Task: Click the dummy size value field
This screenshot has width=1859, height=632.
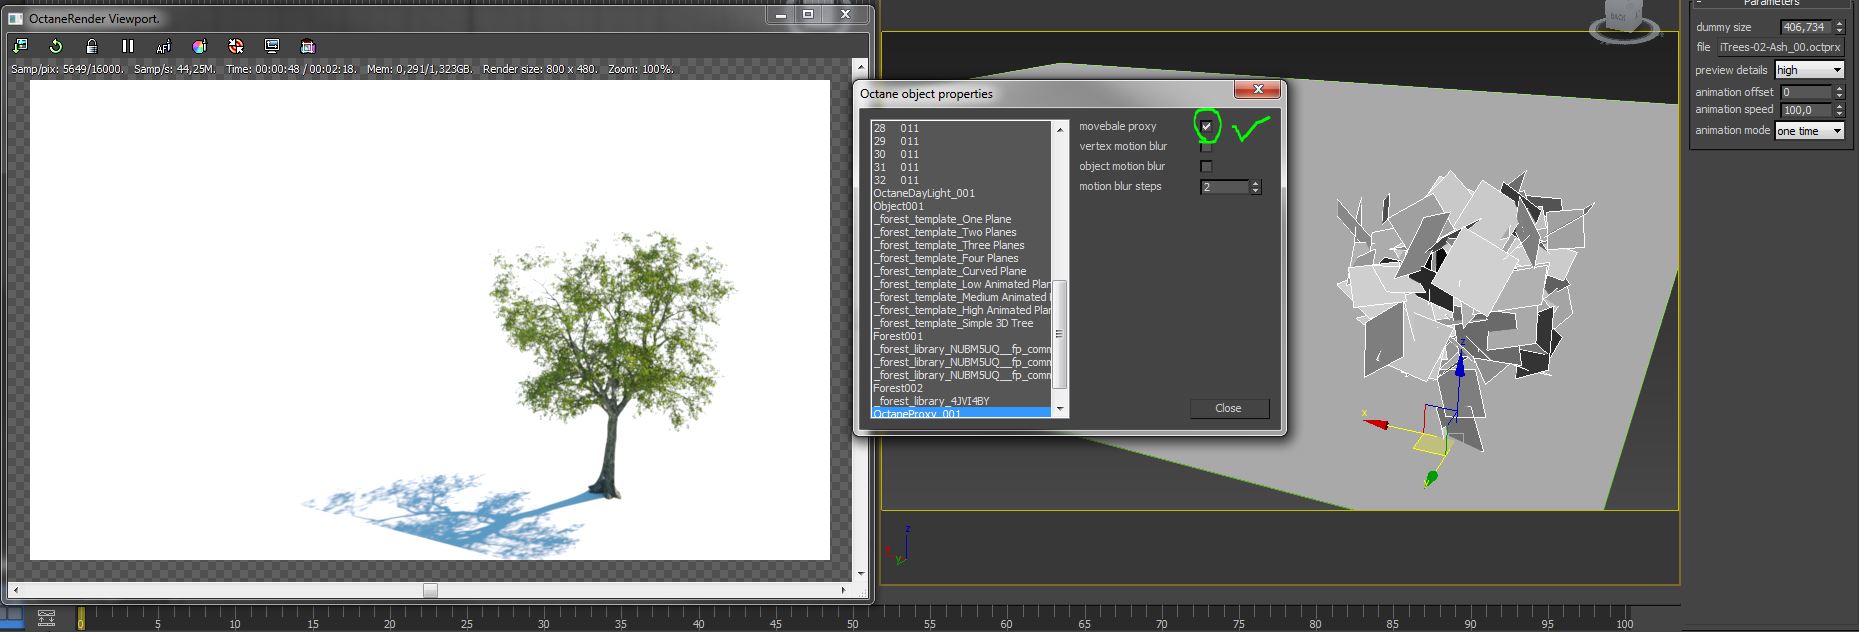Action: (x=1806, y=27)
